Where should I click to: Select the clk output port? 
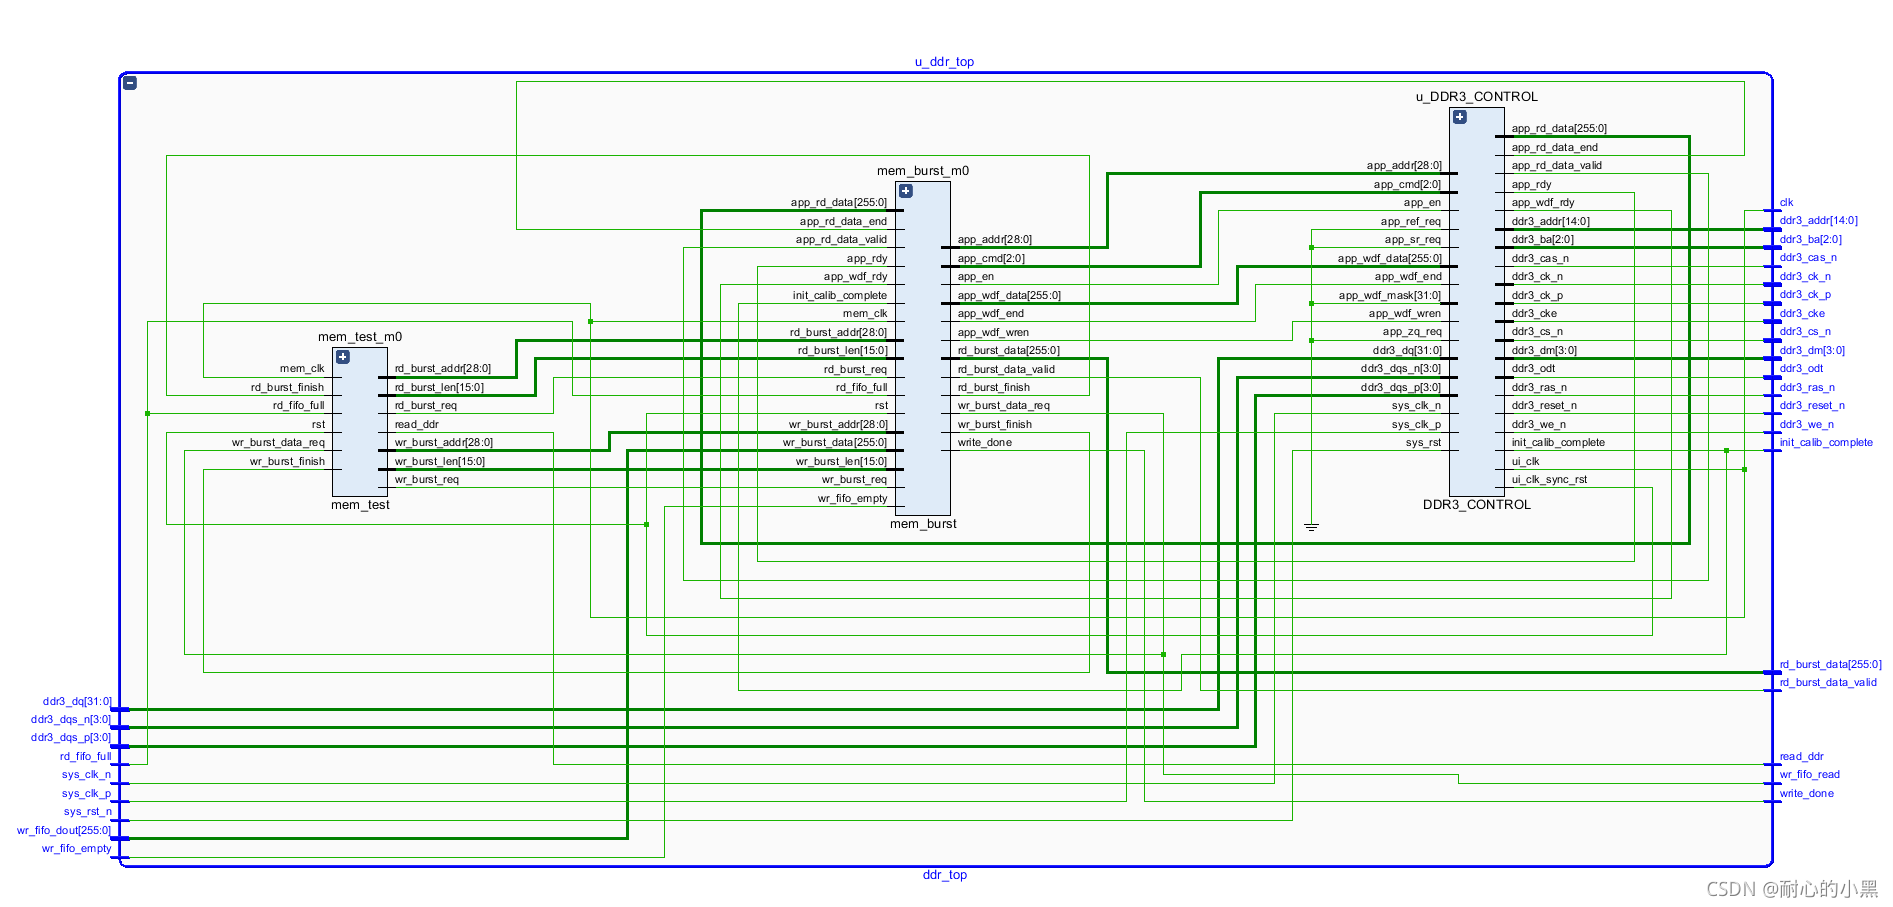pos(1786,203)
